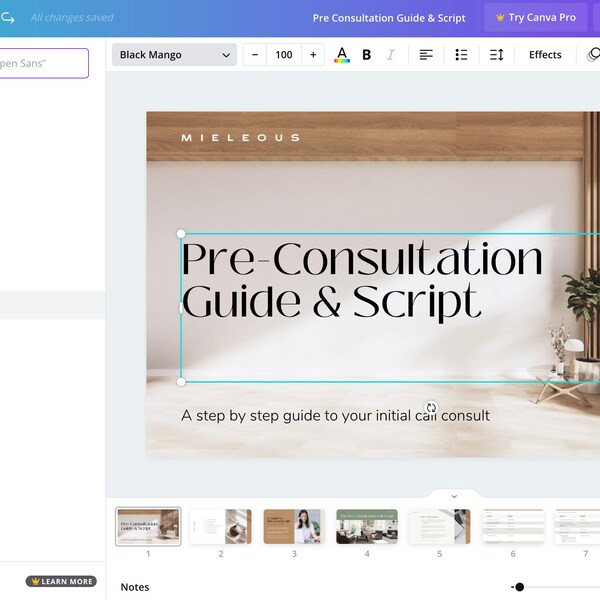
Task: Decrease font size with minus button
Action: tap(255, 55)
